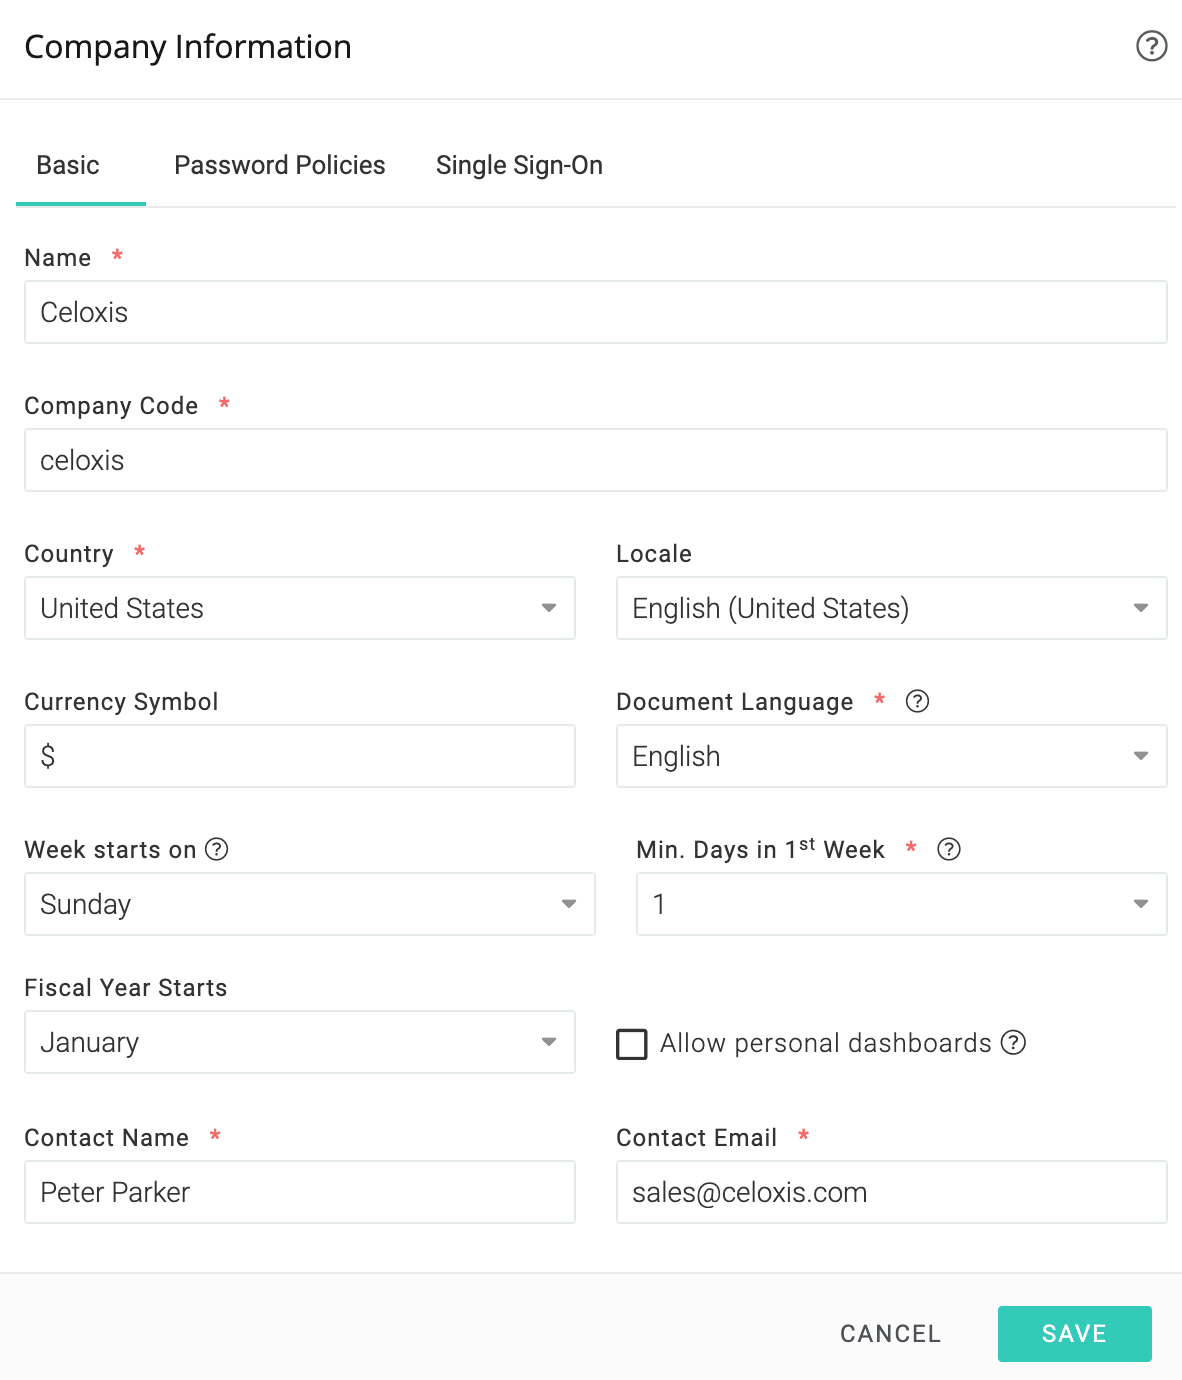Show help for Allow personal dashboards
The width and height of the screenshot is (1182, 1380).
pos(1014,1042)
